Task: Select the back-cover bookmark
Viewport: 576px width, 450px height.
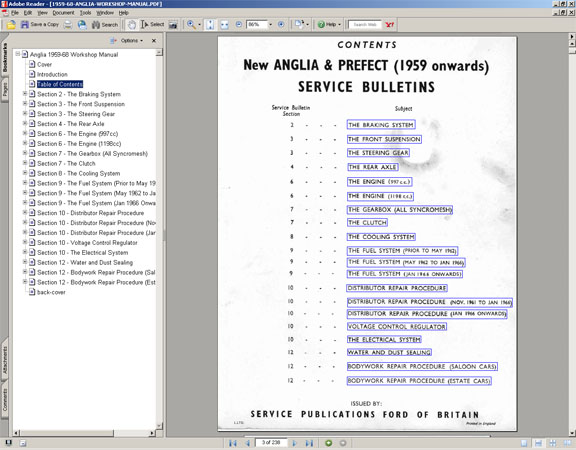Action: (51, 292)
